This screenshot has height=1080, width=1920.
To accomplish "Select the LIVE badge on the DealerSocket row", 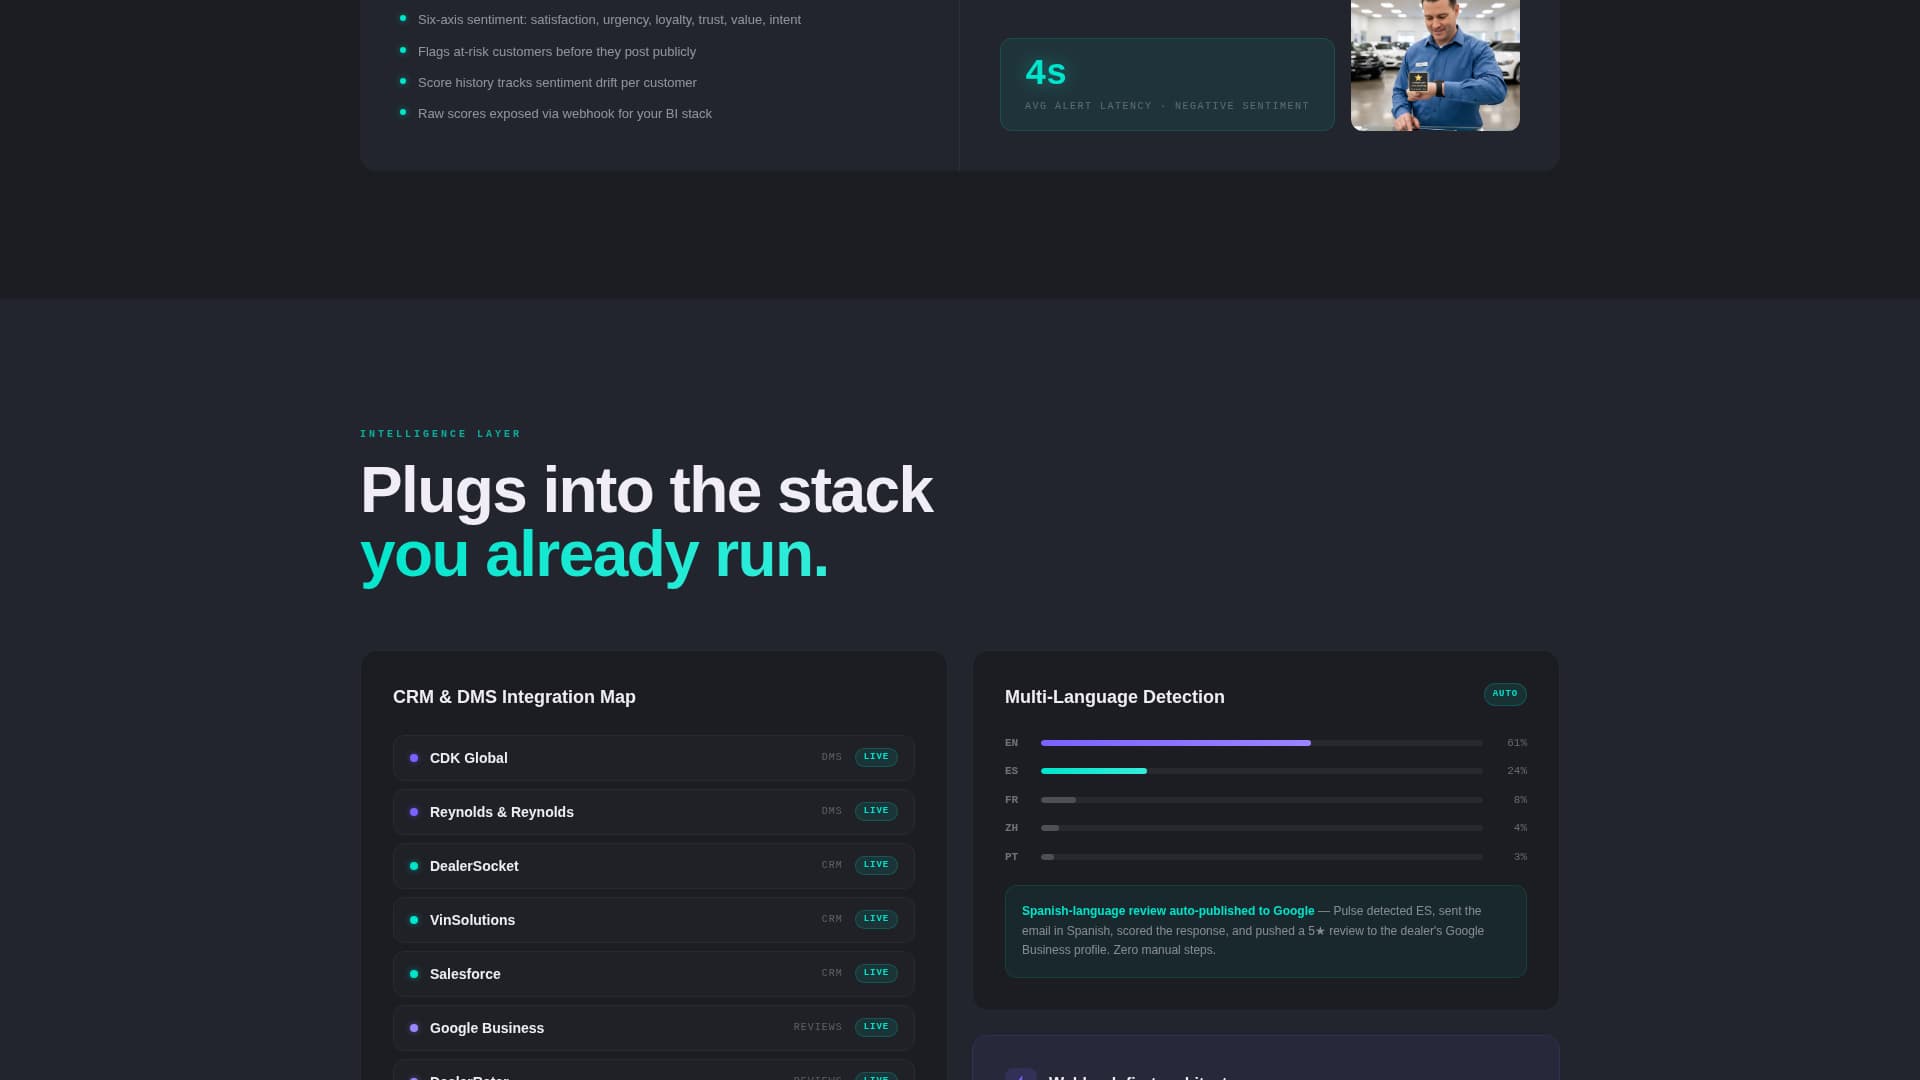I will pyautogui.click(x=876, y=865).
